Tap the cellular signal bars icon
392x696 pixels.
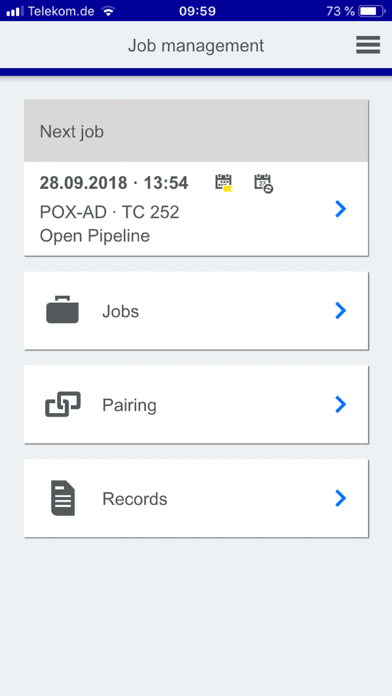(x=15, y=11)
